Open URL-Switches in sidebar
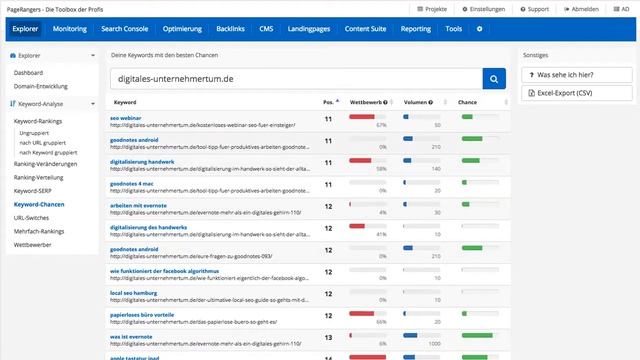This screenshot has height=360, width=640. tap(31, 218)
